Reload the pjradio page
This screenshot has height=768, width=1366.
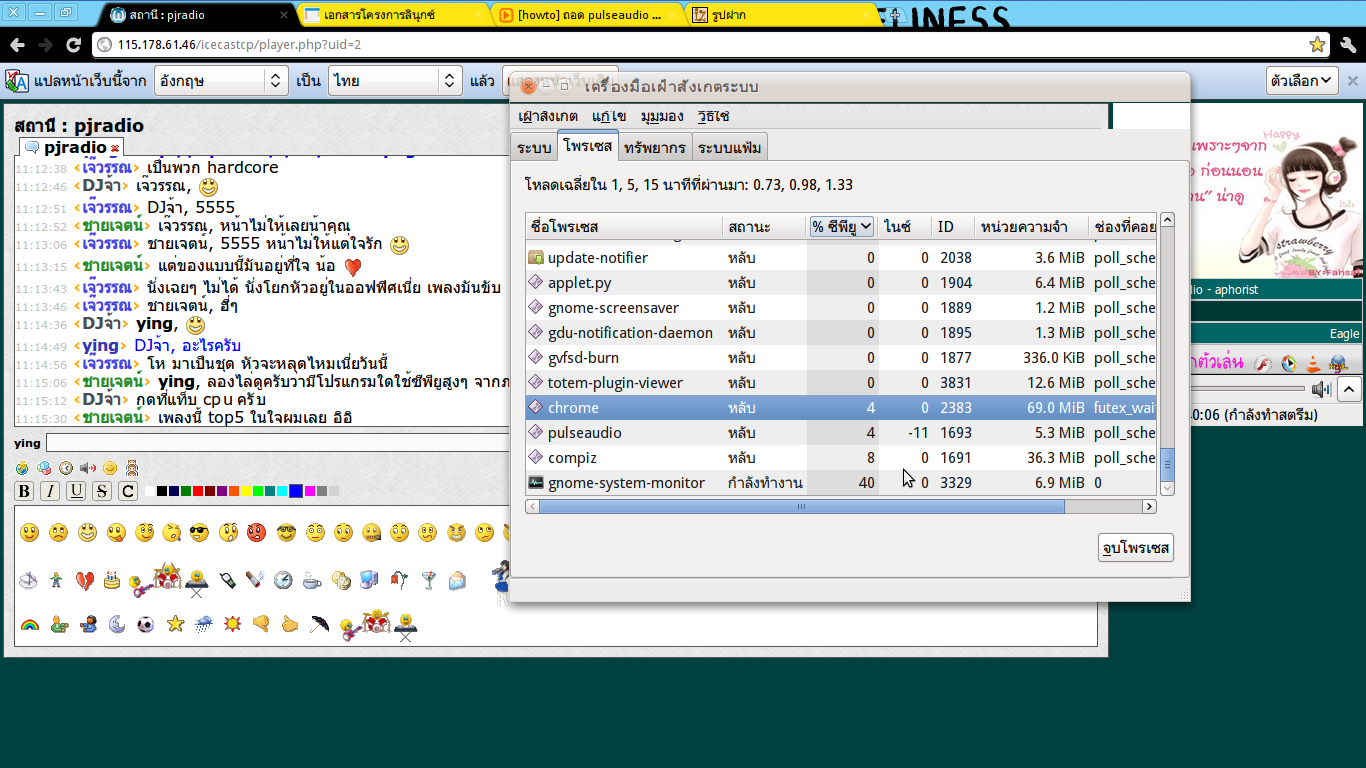(73, 45)
